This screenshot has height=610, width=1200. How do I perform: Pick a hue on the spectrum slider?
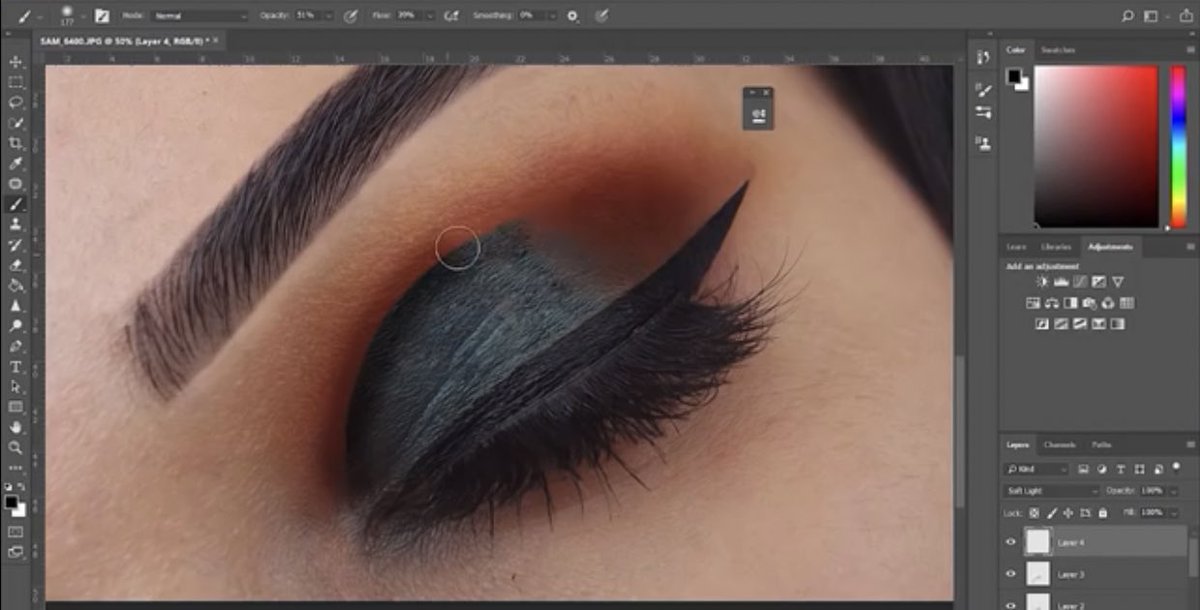click(x=1178, y=147)
